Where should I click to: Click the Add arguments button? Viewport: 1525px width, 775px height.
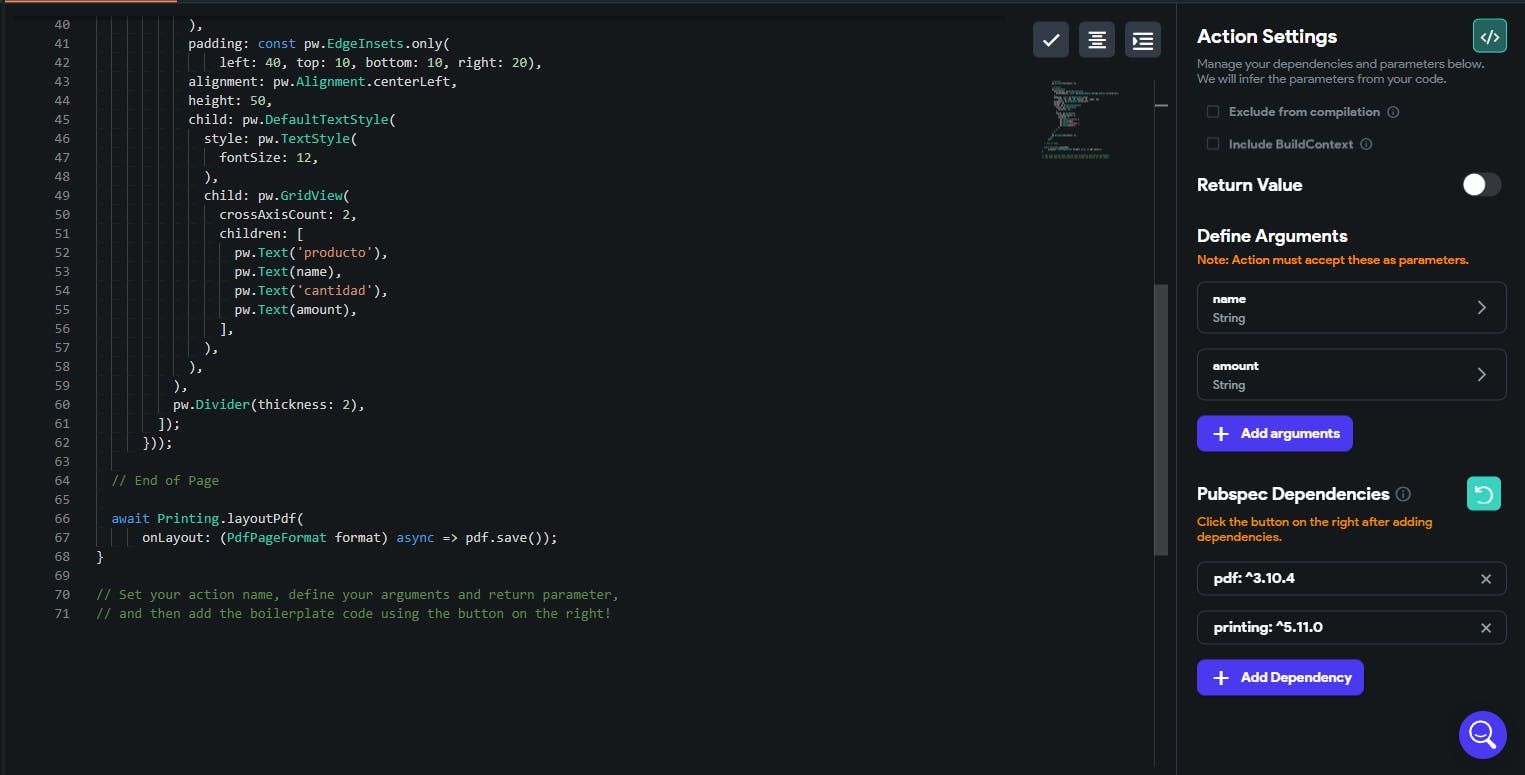coord(1274,434)
